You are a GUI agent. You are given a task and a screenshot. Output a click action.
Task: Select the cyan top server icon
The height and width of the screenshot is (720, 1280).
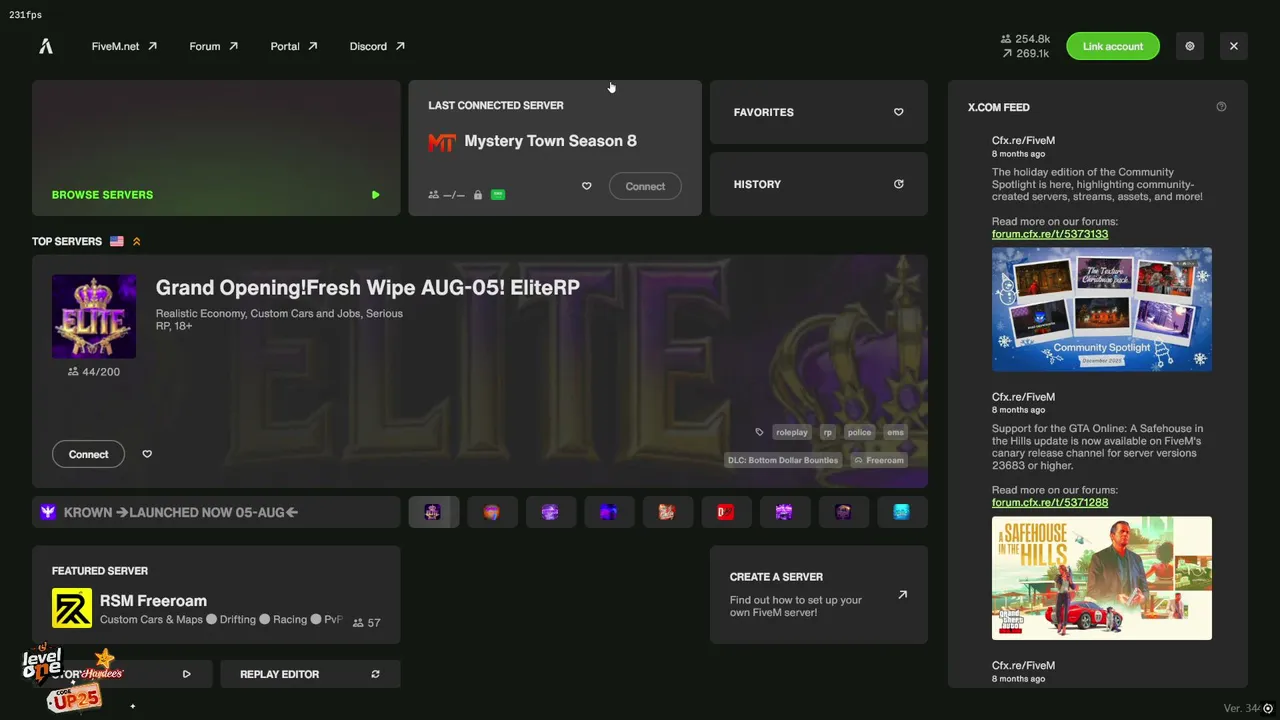click(901, 512)
